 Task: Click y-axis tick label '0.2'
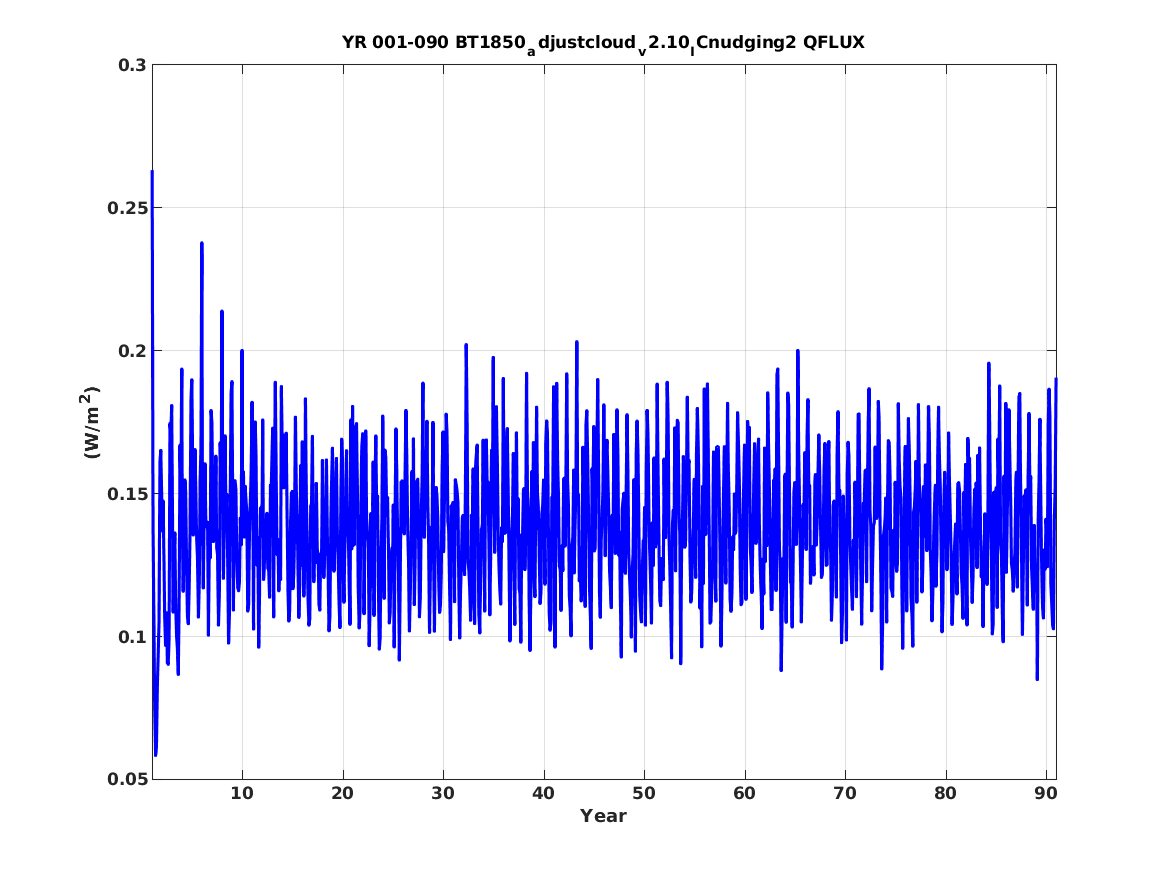(132, 351)
